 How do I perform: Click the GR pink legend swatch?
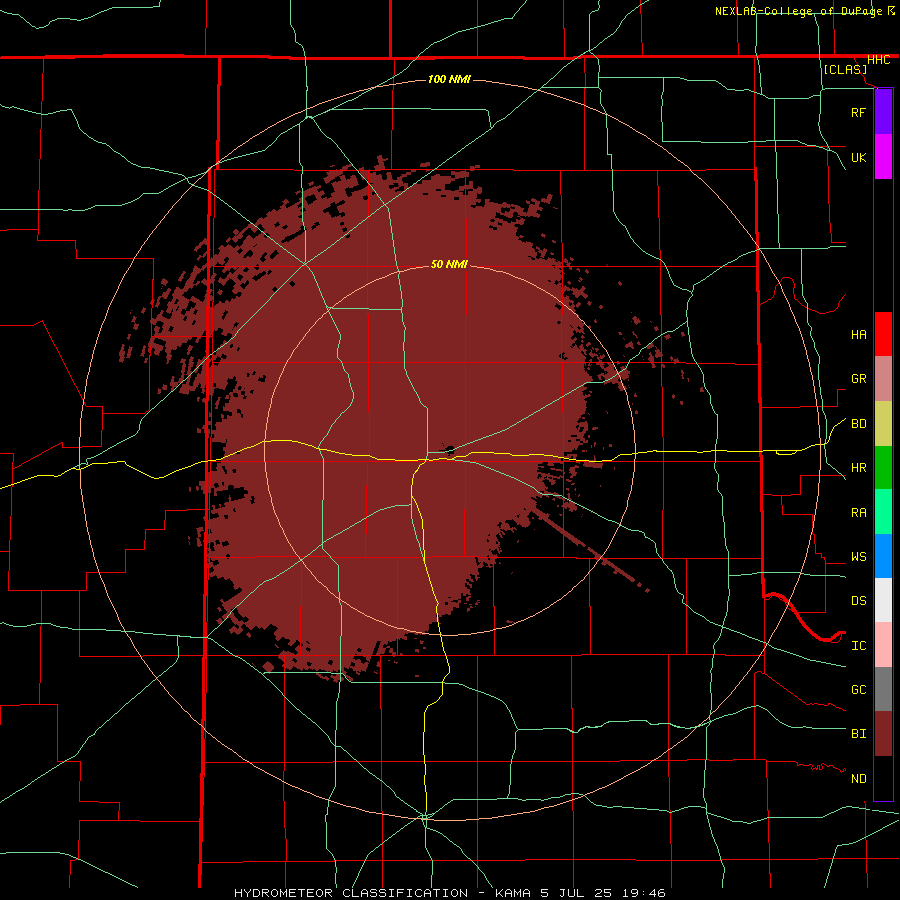[x=883, y=379]
